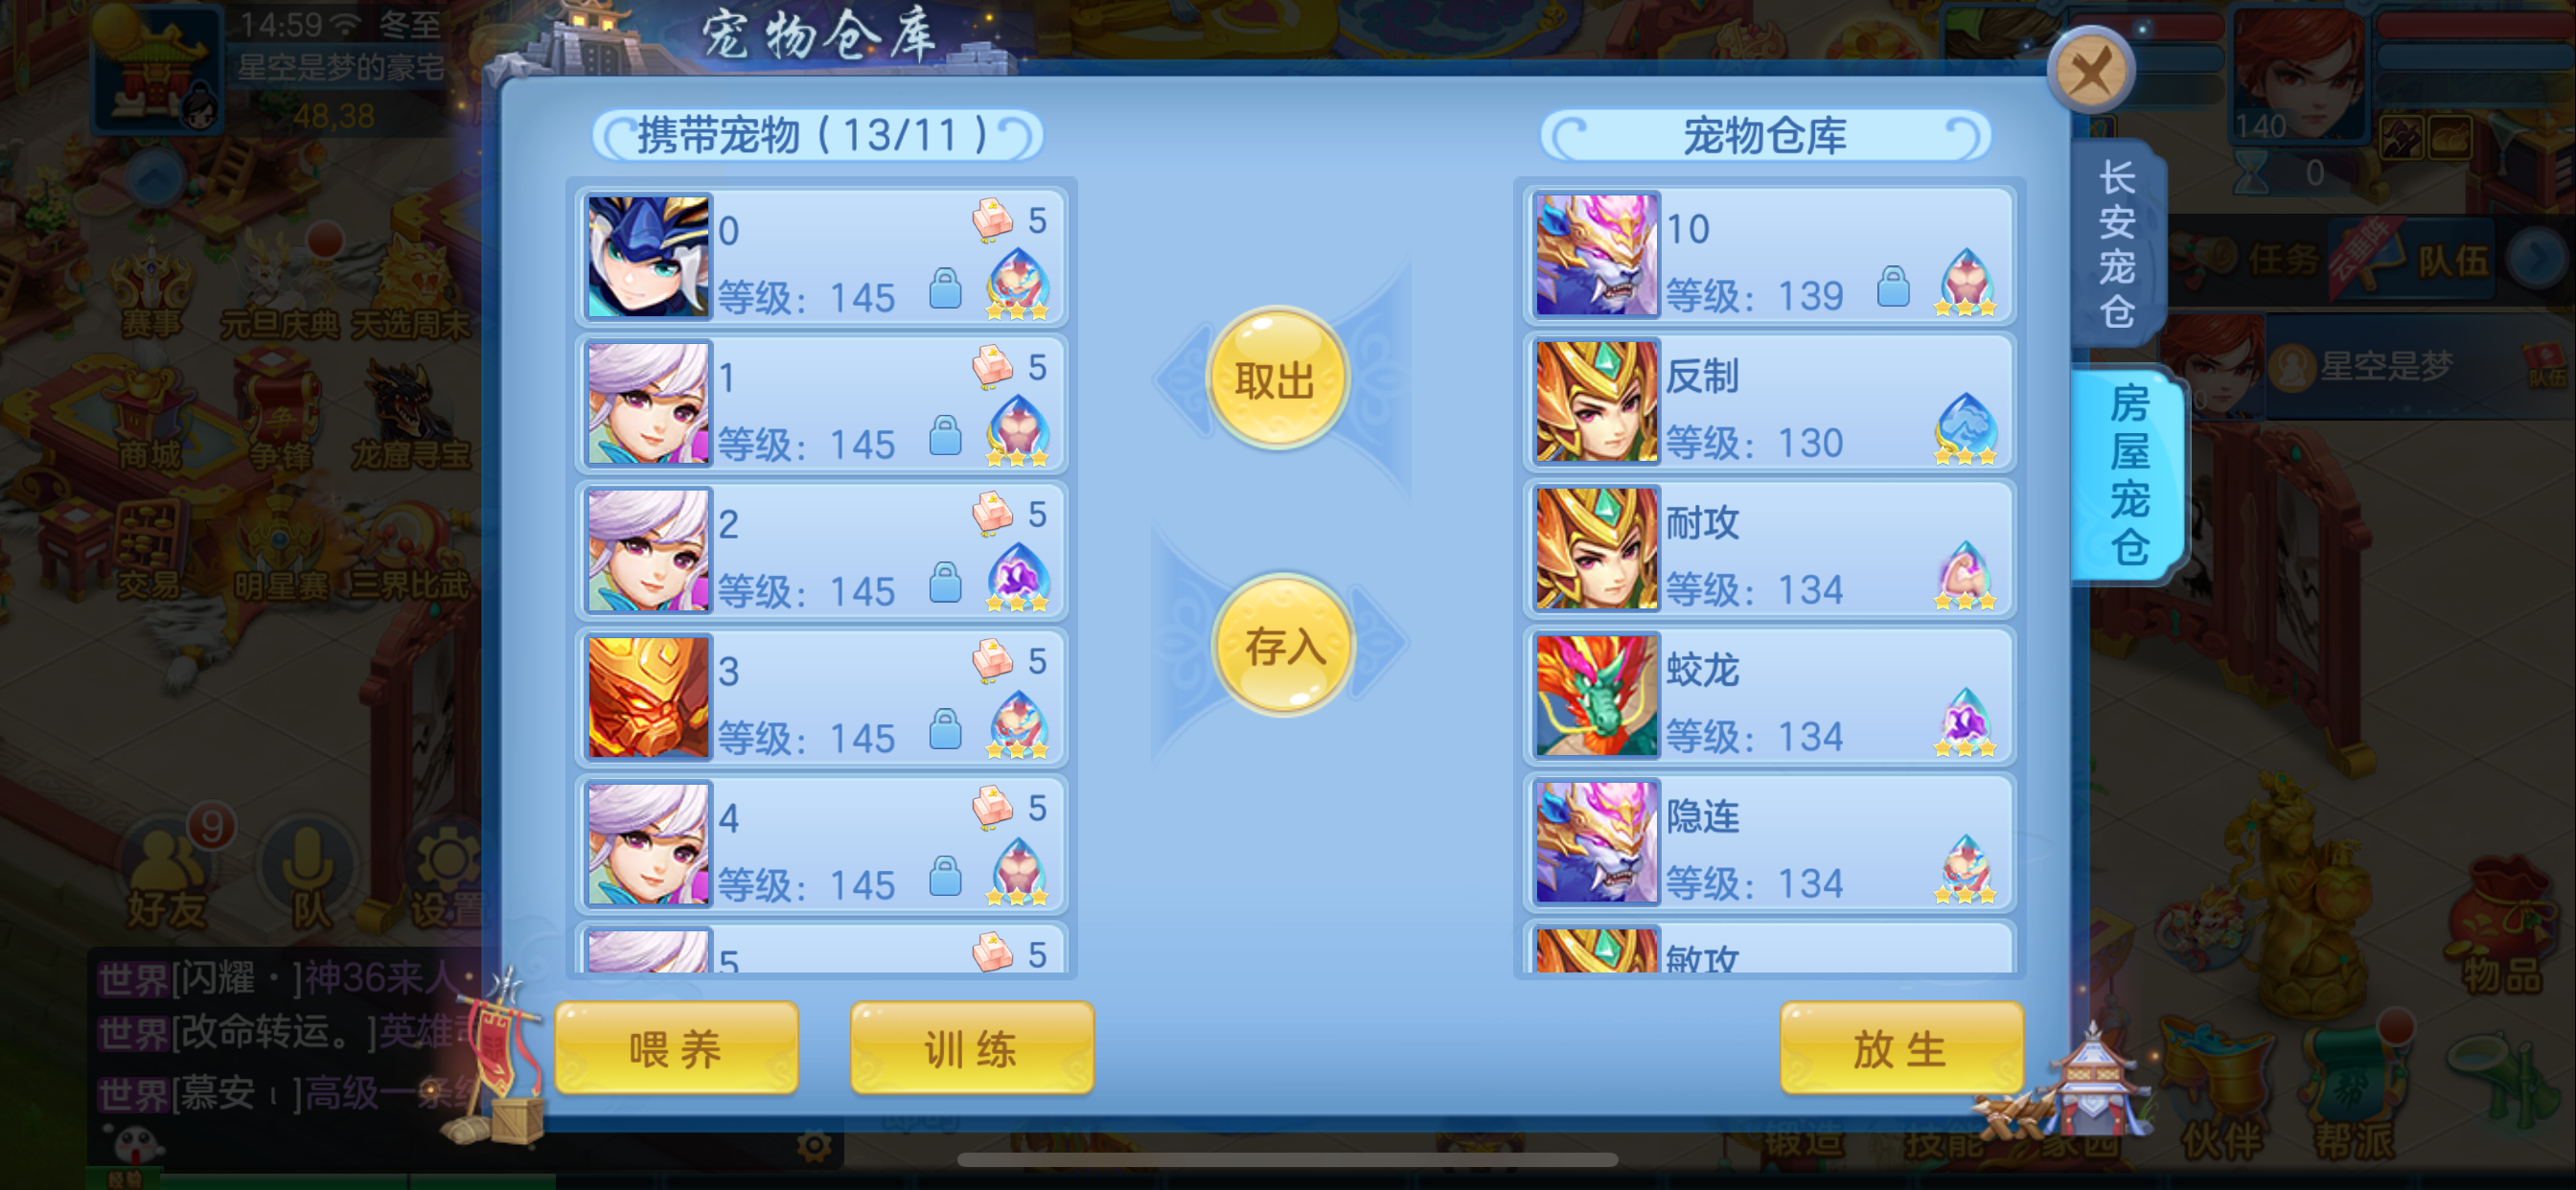Image resolution: width=2576 pixels, height=1190 pixels.
Task: Click the 耐攻 warrior pet portrait
Action: (x=1596, y=549)
